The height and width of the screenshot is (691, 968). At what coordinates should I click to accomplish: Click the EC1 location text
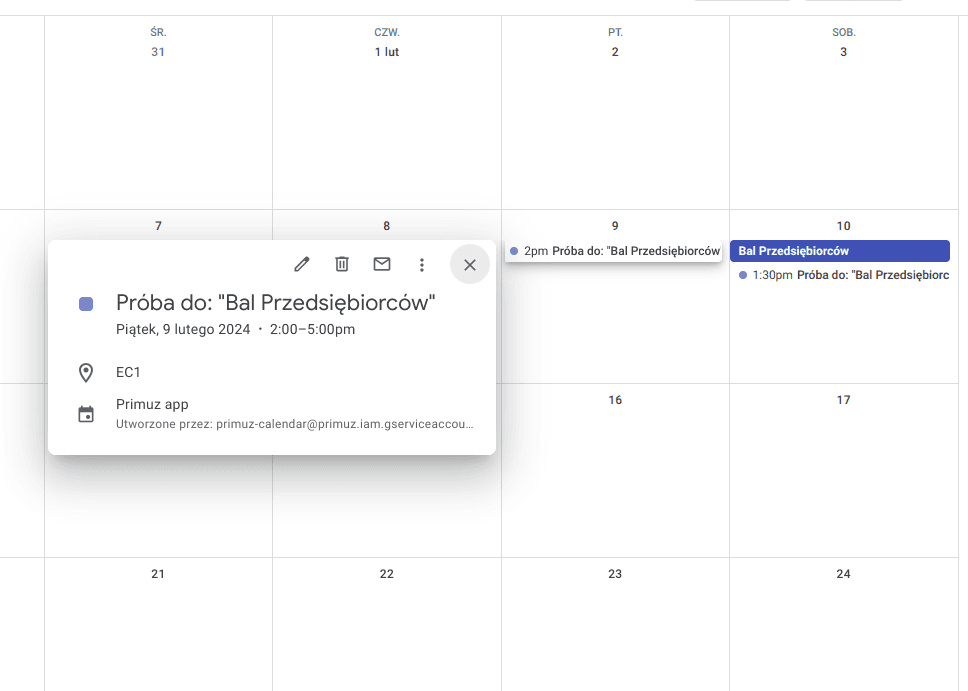tap(128, 372)
